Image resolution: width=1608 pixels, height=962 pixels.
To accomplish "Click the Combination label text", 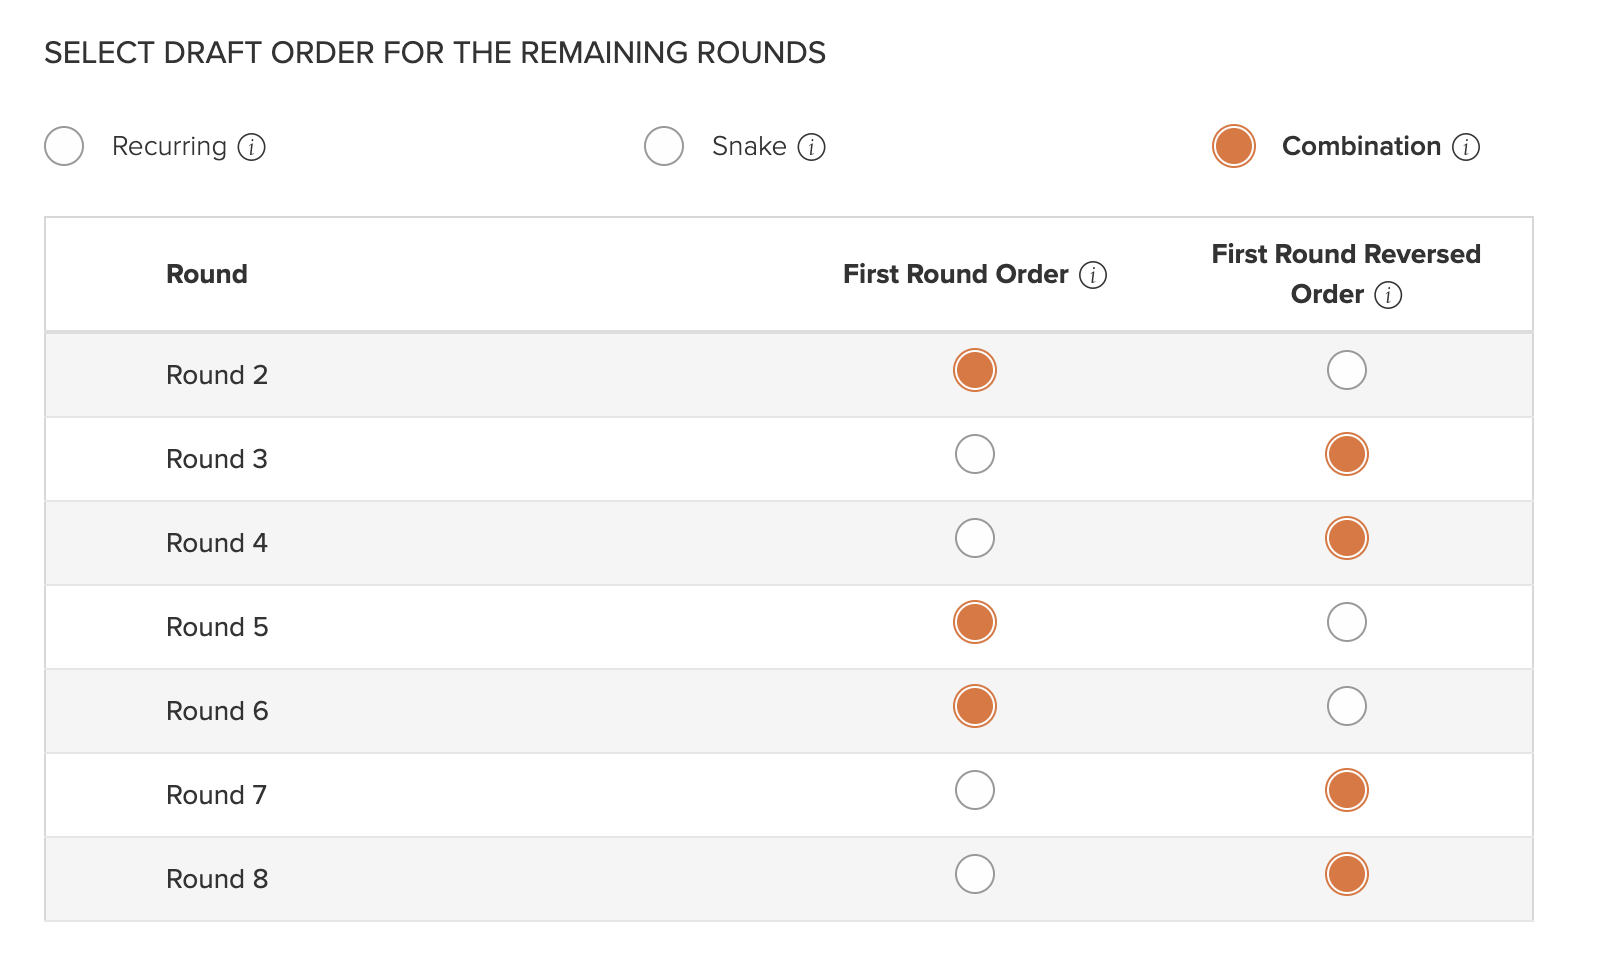I will [x=1361, y=146].
